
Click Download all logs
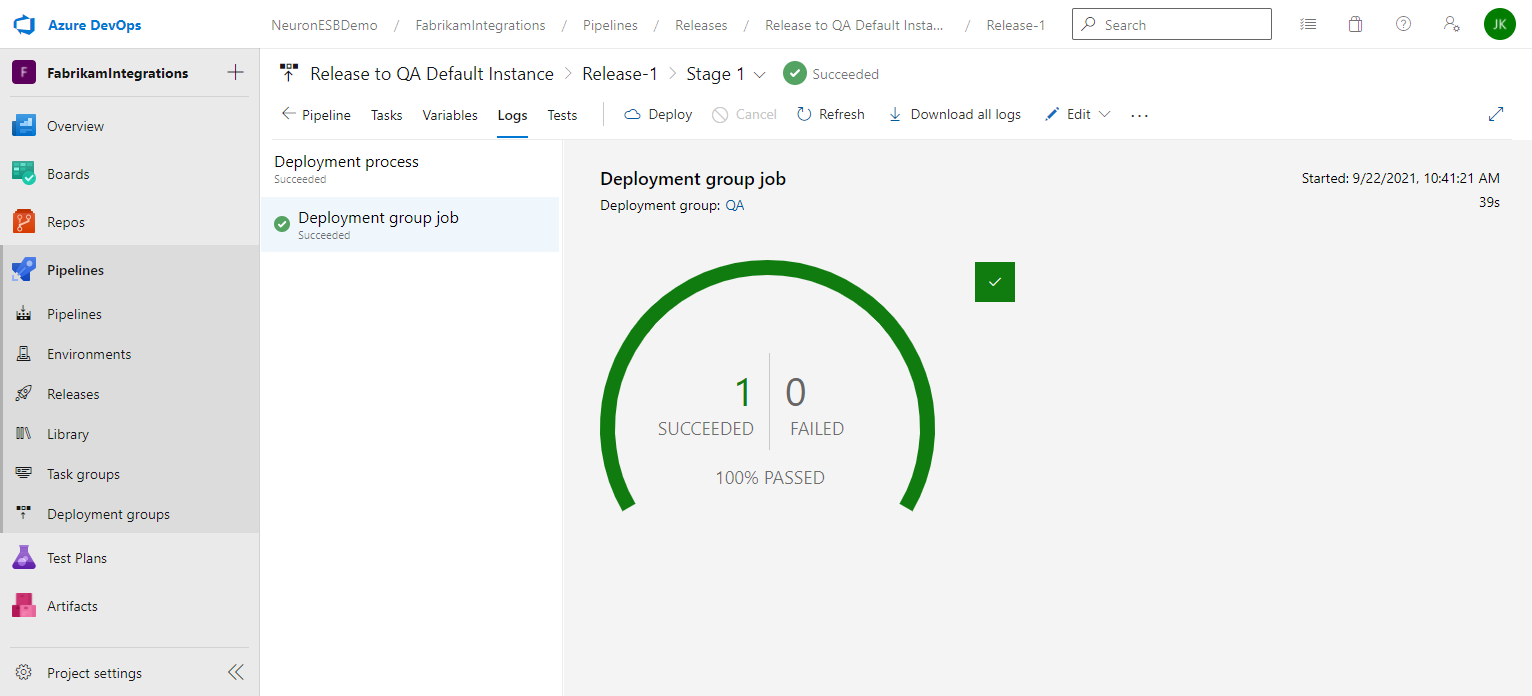click(955, 114)
